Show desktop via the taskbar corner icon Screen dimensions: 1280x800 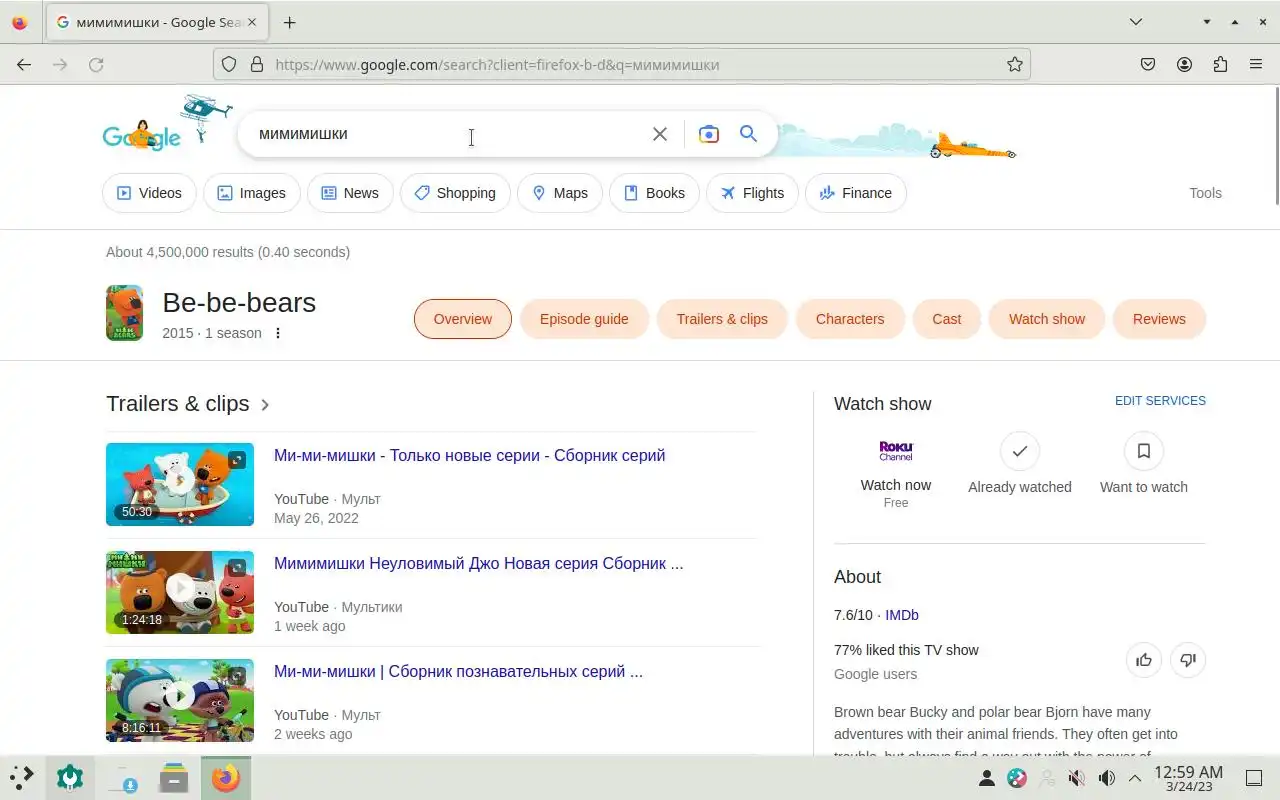click(x=1253, y=778)
